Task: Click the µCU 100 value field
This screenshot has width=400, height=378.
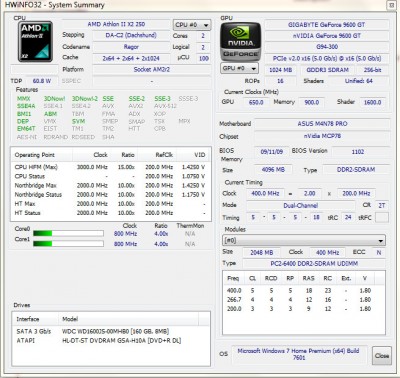Action: pos(203,58)
